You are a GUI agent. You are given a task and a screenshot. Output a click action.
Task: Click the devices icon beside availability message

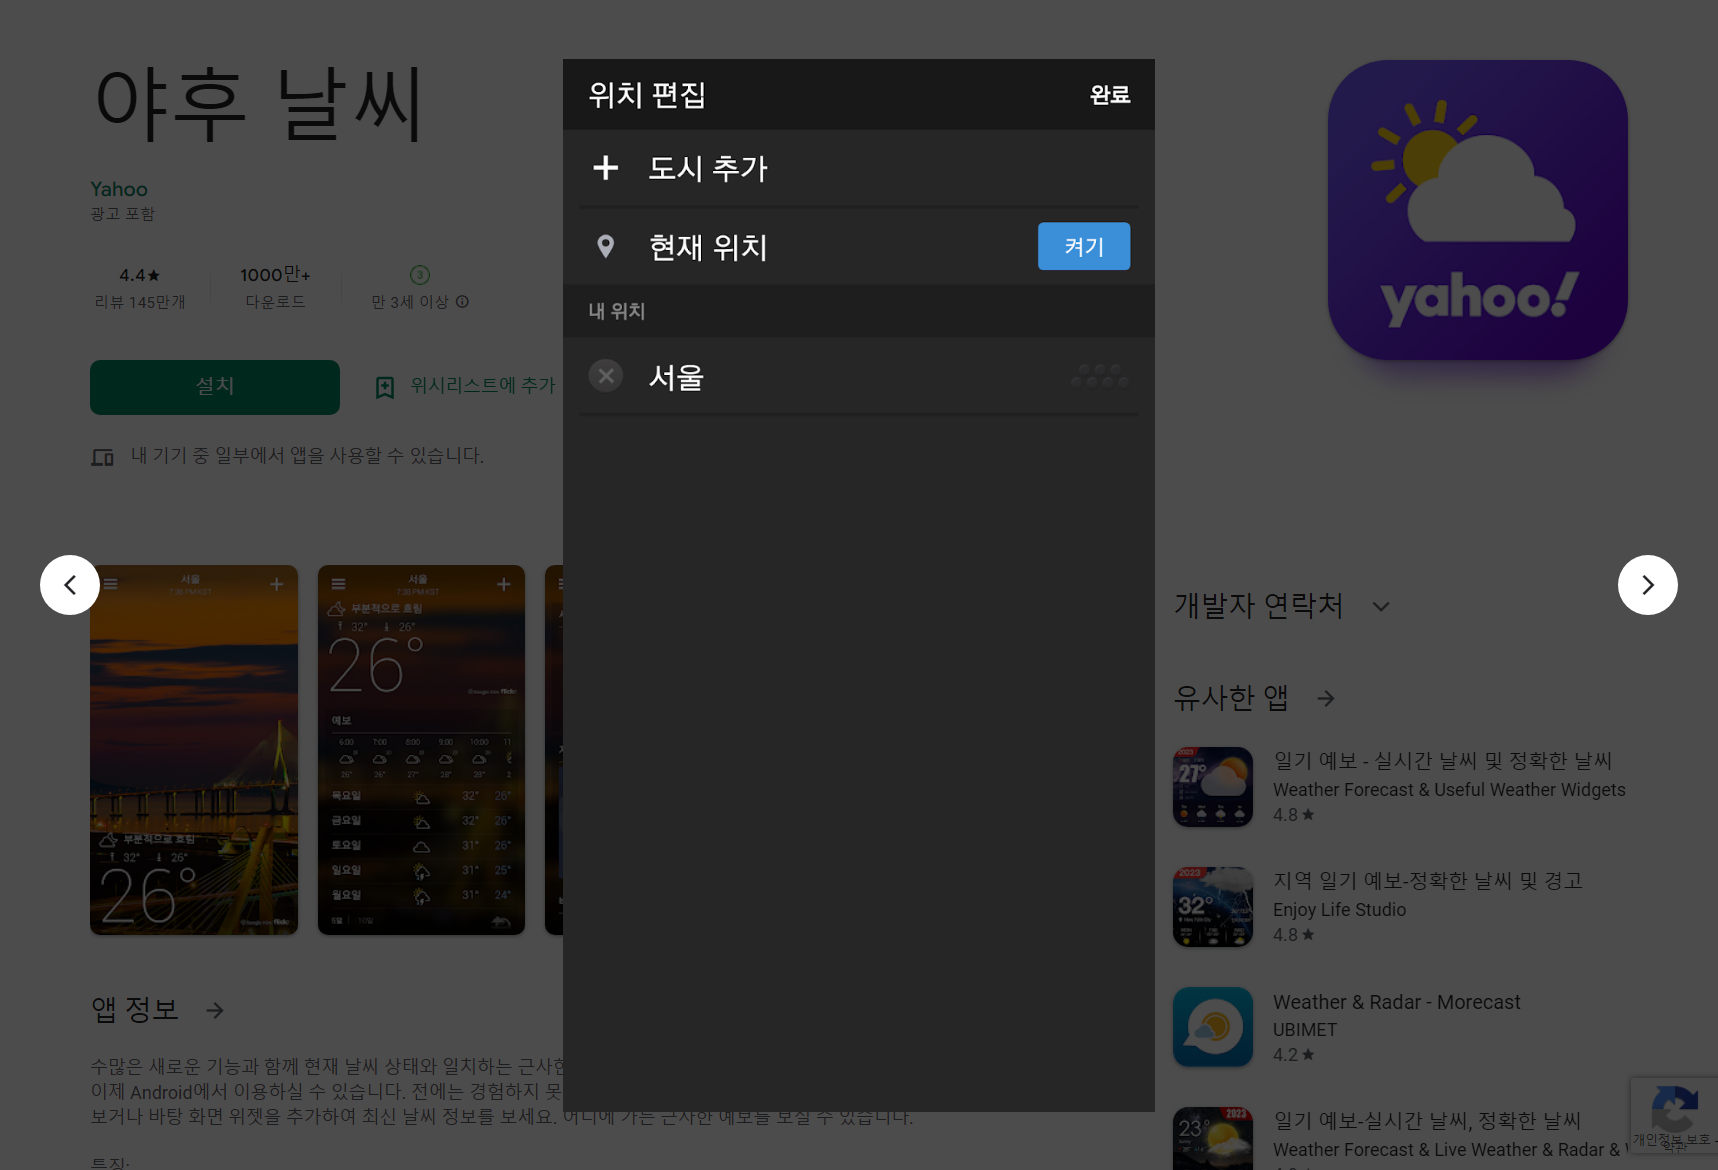102,457
